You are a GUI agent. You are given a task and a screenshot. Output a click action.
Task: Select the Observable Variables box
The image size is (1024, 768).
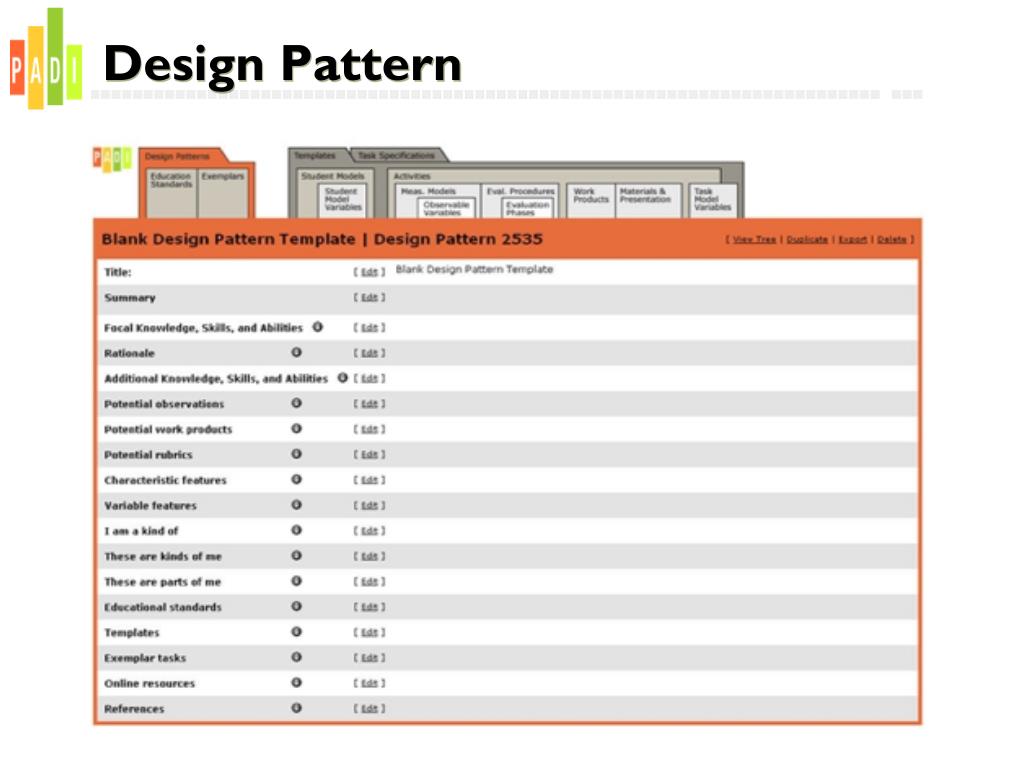point(446,208)
